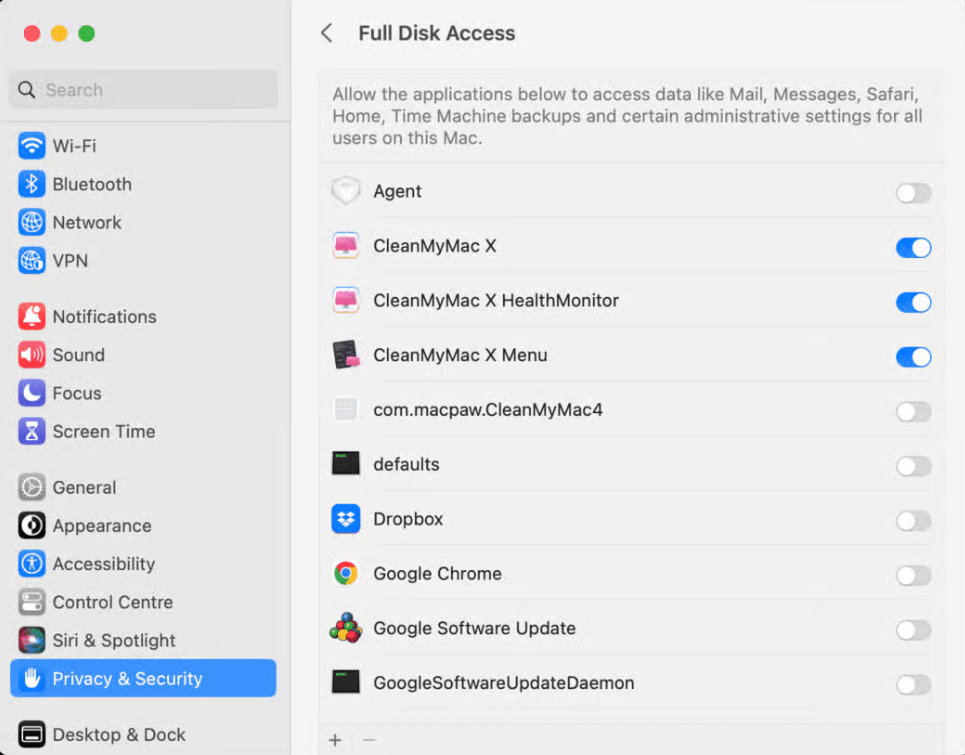Toggle off CleanMyMac X HealthMonitor access

(x=913, y=302)
